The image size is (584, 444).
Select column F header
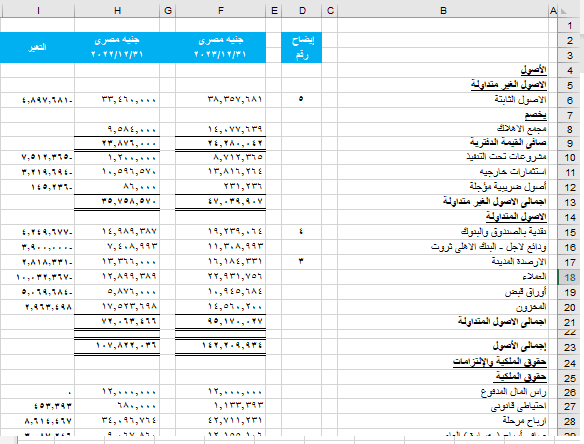[x=220, y=11]
